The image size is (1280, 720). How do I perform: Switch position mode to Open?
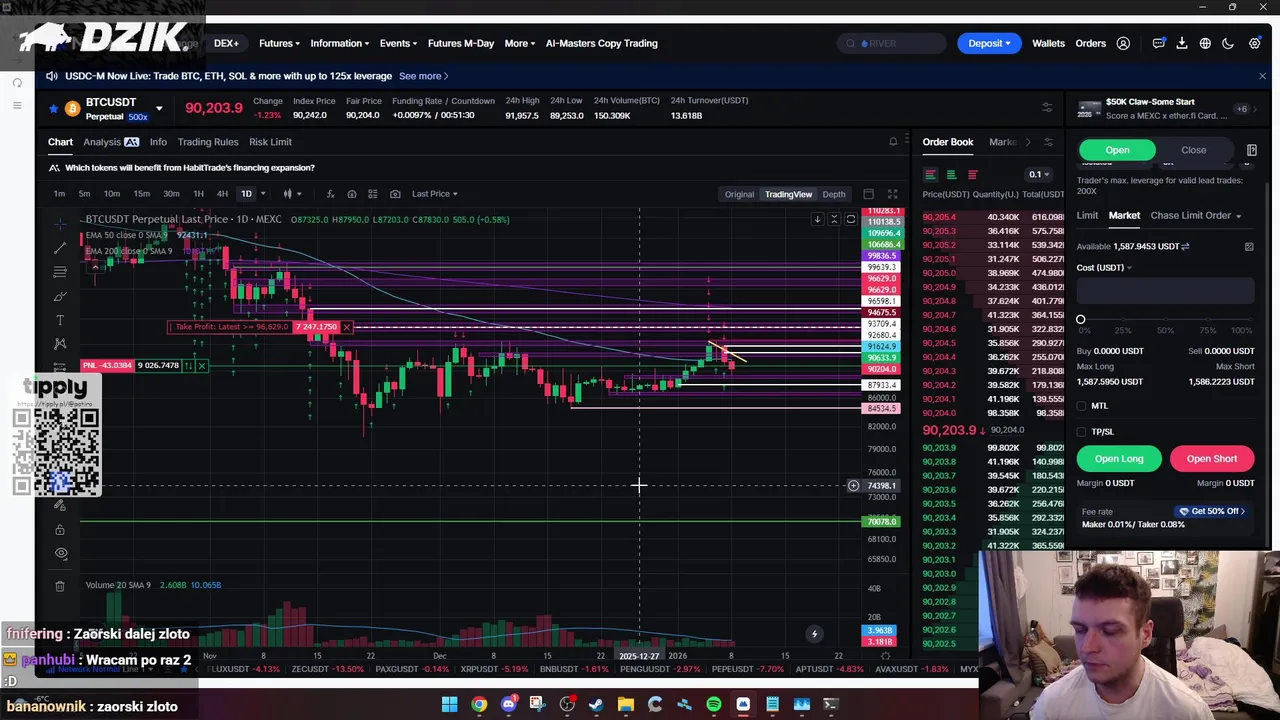(1117, 150)
